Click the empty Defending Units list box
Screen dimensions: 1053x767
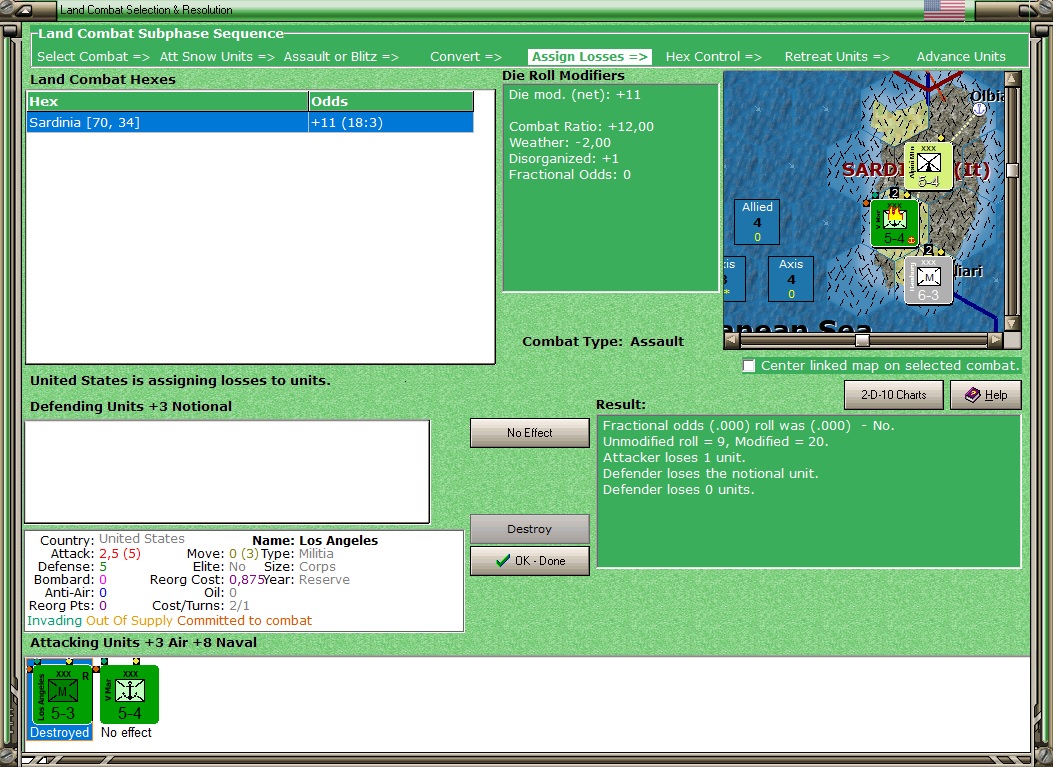[x=227, y=471]
